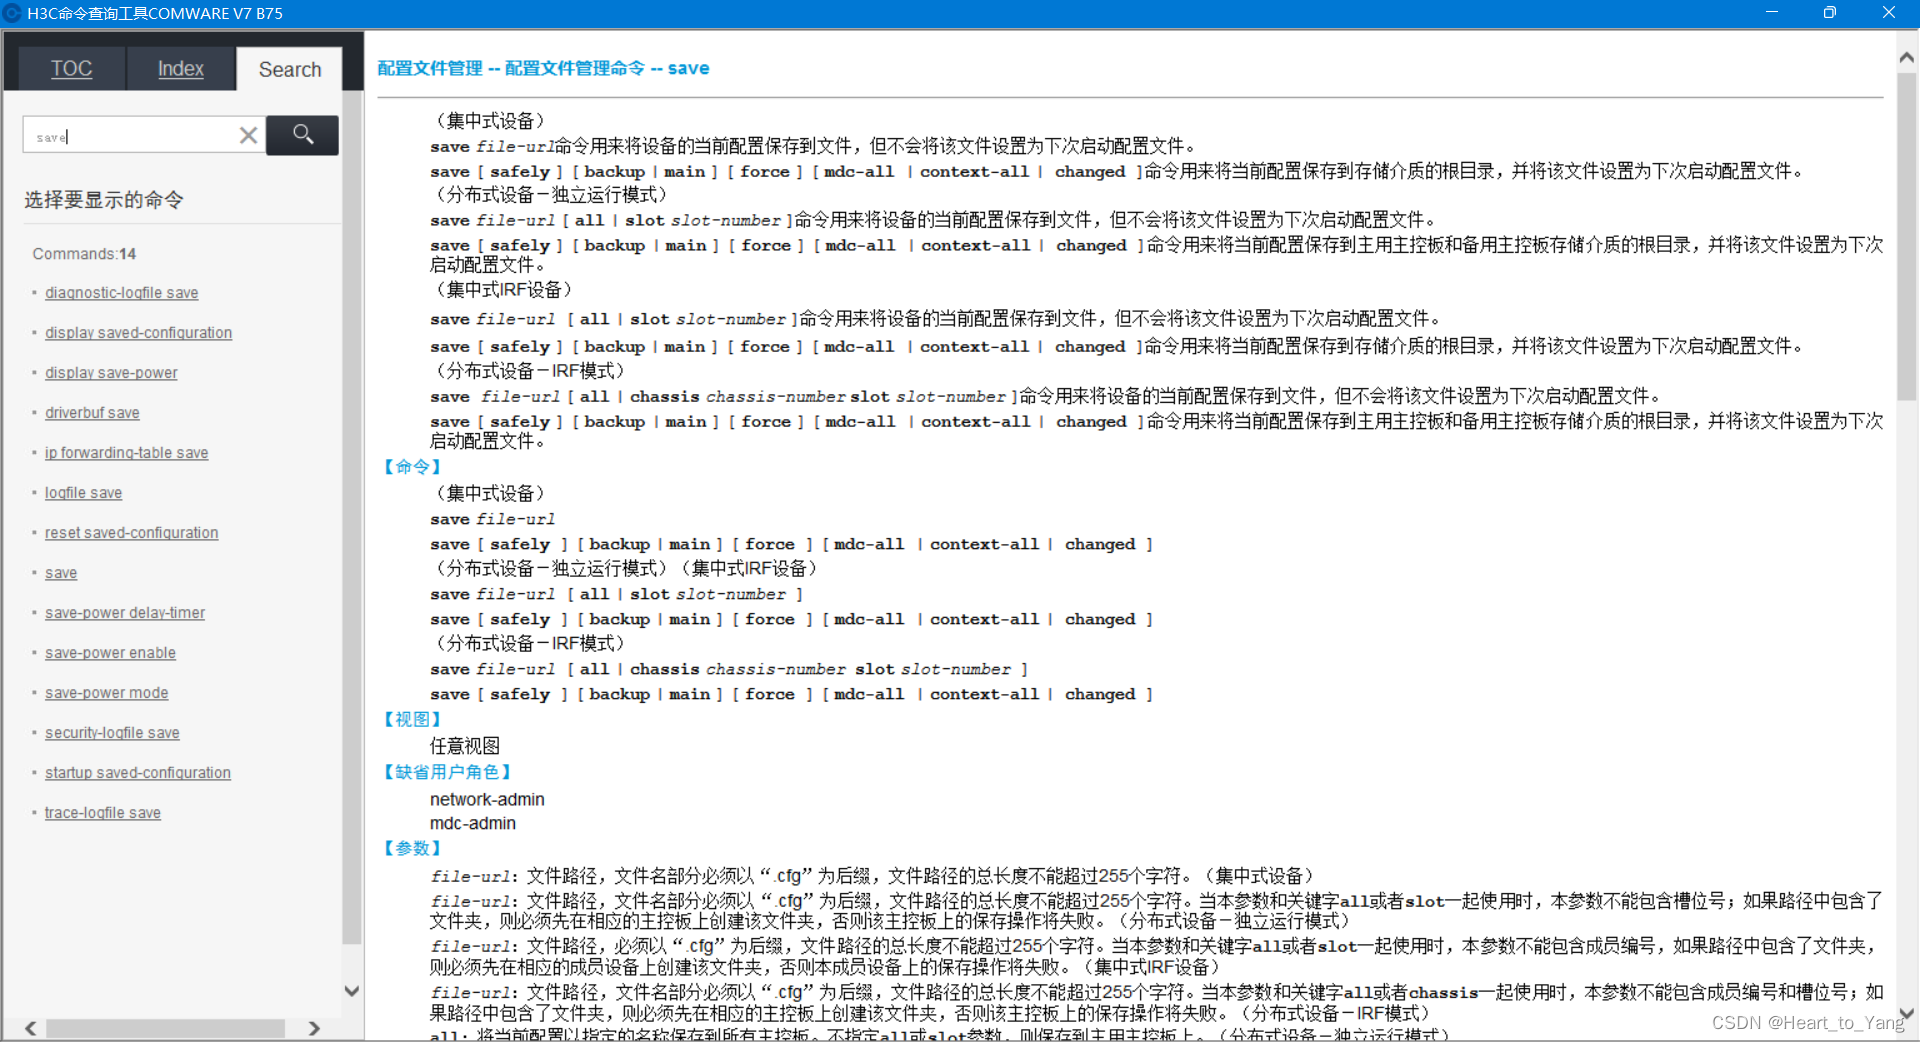Clear the search box with the X icon
This screenshot has width=1920, height=1042.
point(249,135)
